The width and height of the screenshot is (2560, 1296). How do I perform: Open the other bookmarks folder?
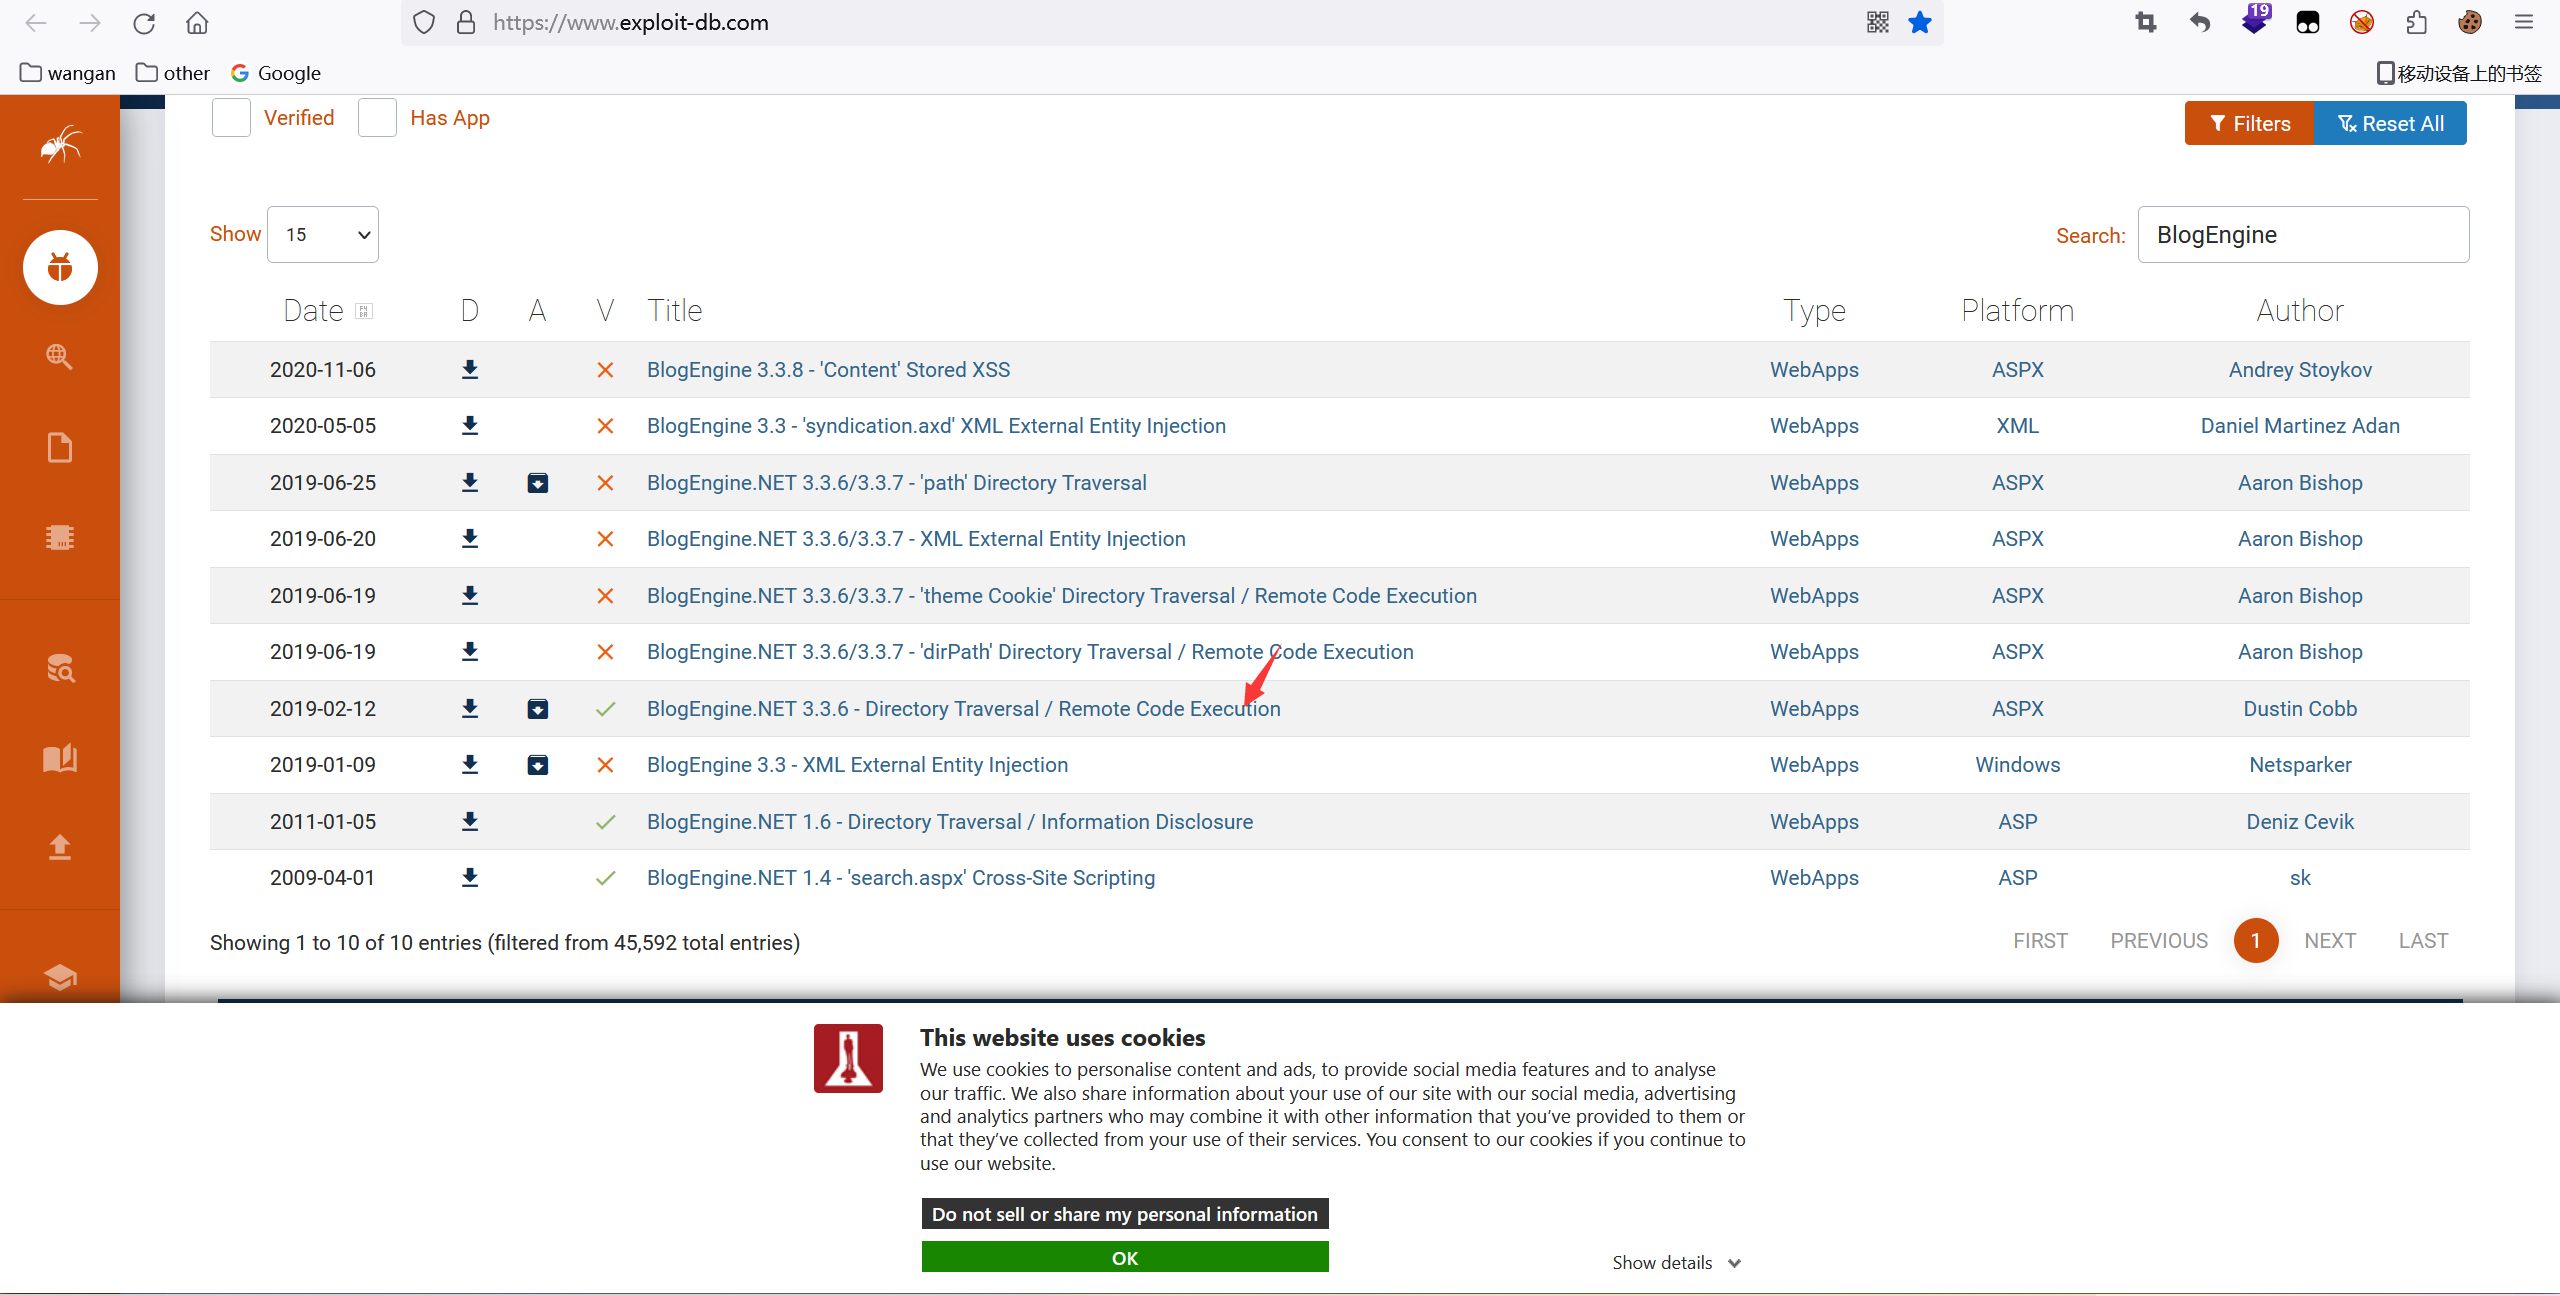(173, 73)
